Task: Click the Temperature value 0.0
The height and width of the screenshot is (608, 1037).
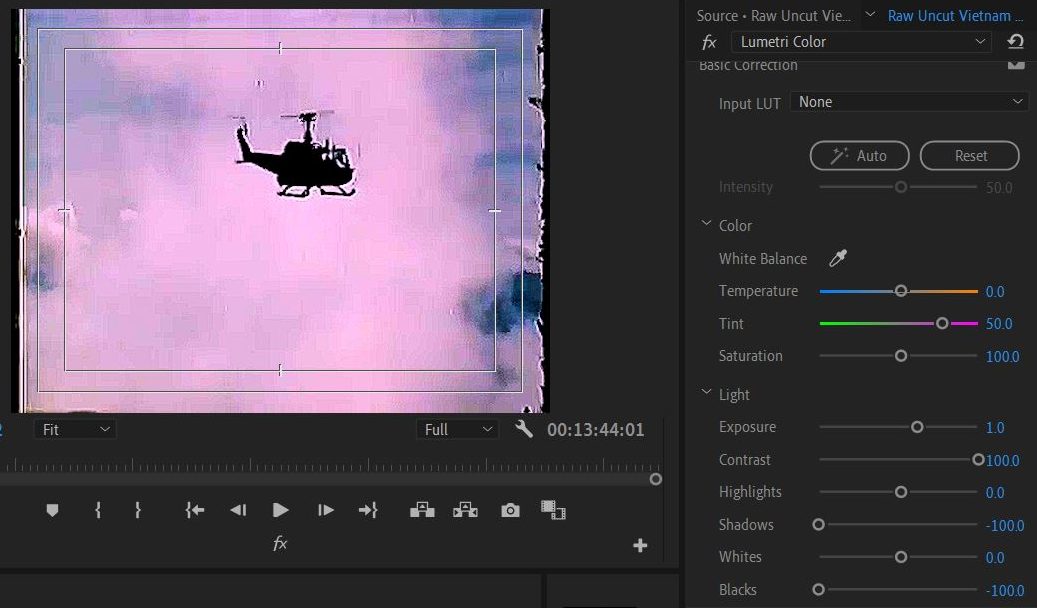Action: [995, 292]
